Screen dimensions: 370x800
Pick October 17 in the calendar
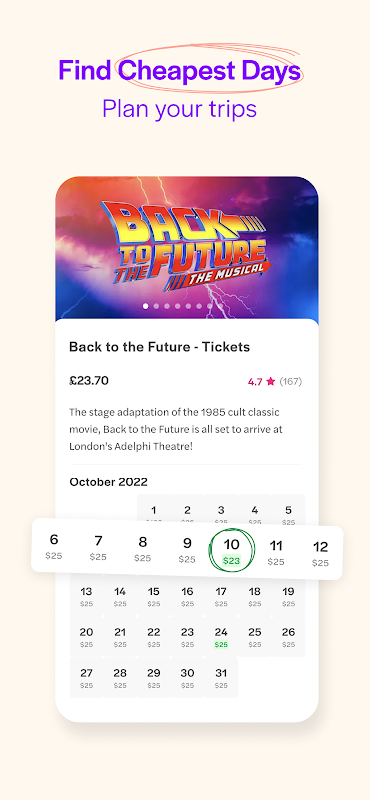(221, 596)
